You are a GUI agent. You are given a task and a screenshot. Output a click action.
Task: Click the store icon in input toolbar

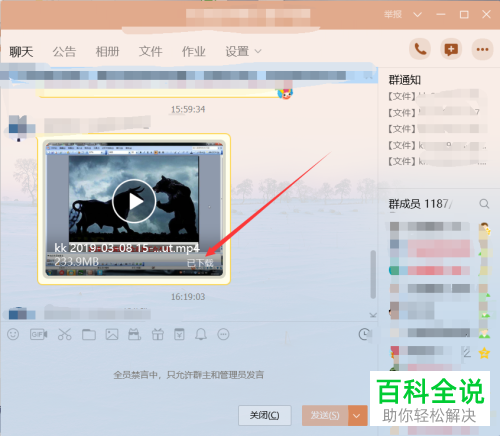click(135, 334)
